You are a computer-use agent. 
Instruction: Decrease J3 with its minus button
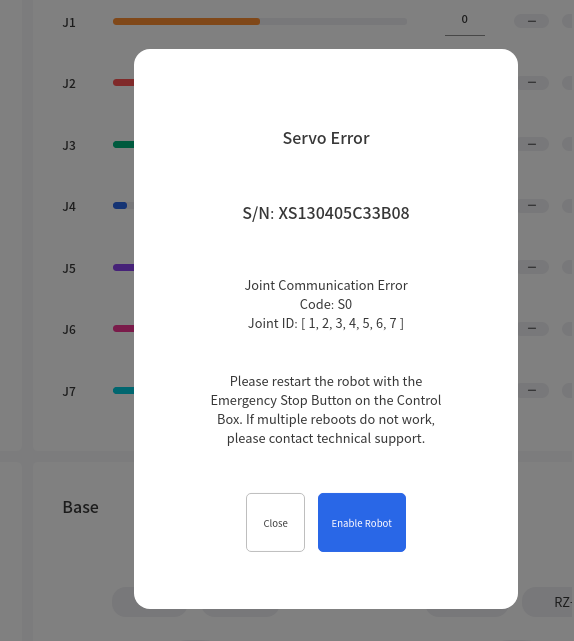[x=533, y=144]
